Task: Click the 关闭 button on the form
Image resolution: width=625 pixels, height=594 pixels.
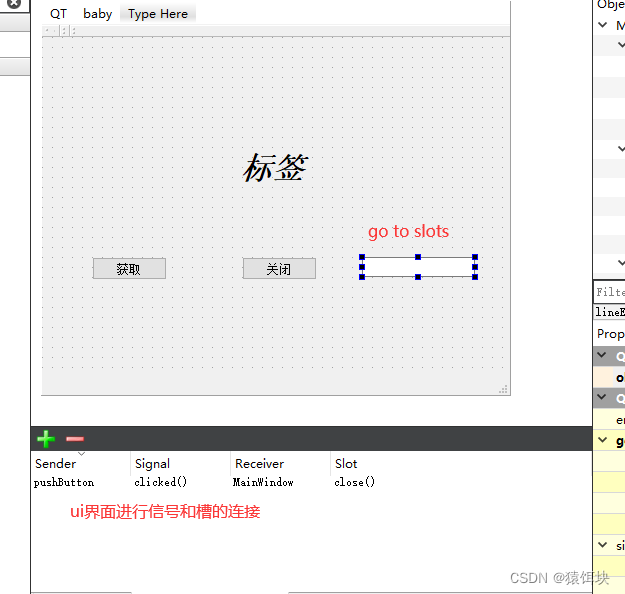Action: (x=279, y=269)
